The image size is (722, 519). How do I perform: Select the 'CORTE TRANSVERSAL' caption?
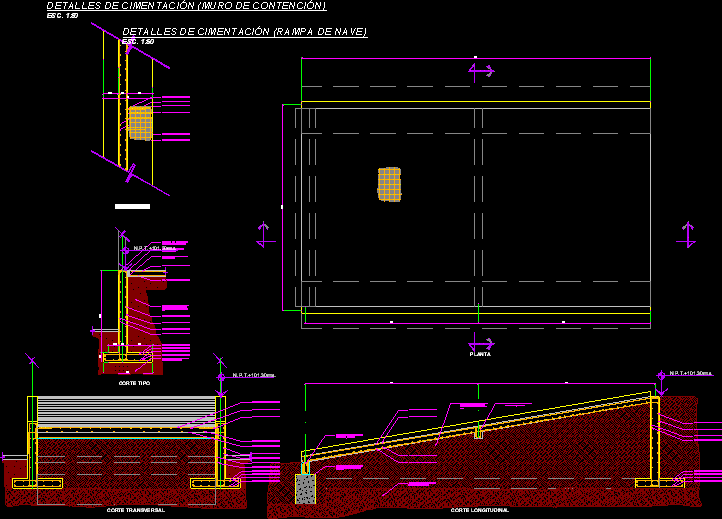[x=135, y=510]
